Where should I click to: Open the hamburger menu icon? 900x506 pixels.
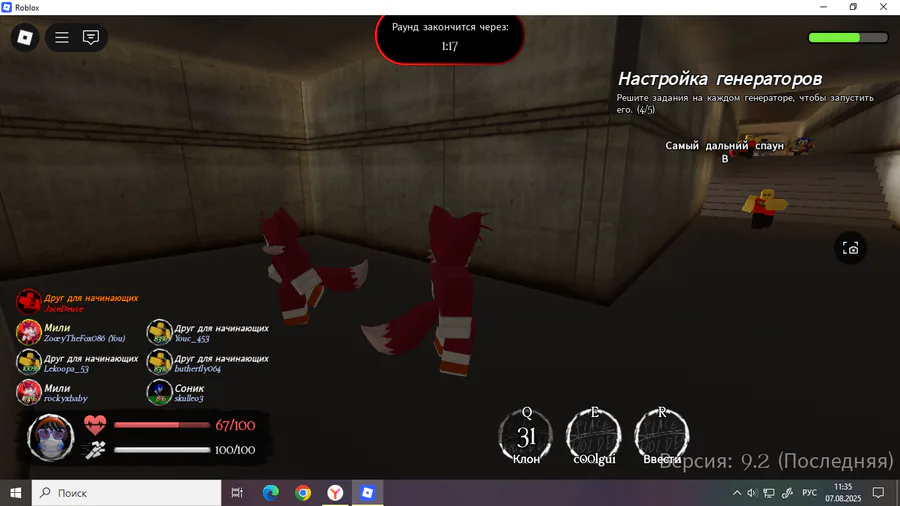pos(61,37)
